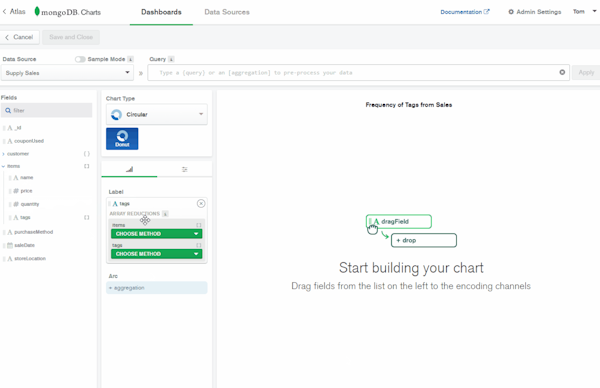Click the array bracket icon beside items
This screenshot has width=600, height=388.
86,166
